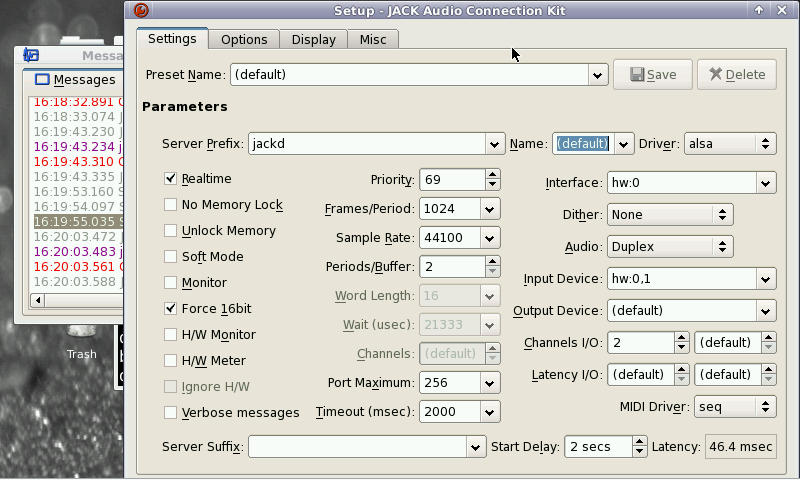Click the Save preset button
The height and width of the screenshot is (480, 800).
[652, 74]
